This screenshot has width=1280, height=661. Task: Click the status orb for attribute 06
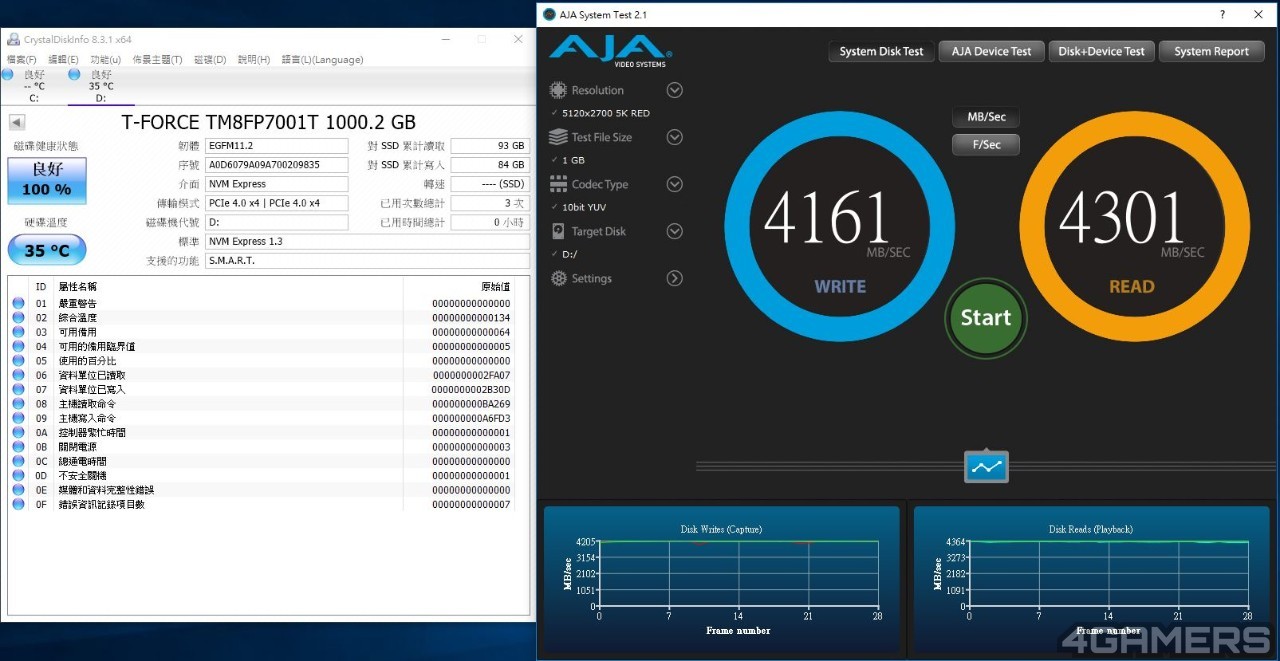click(x=18, y=375)
